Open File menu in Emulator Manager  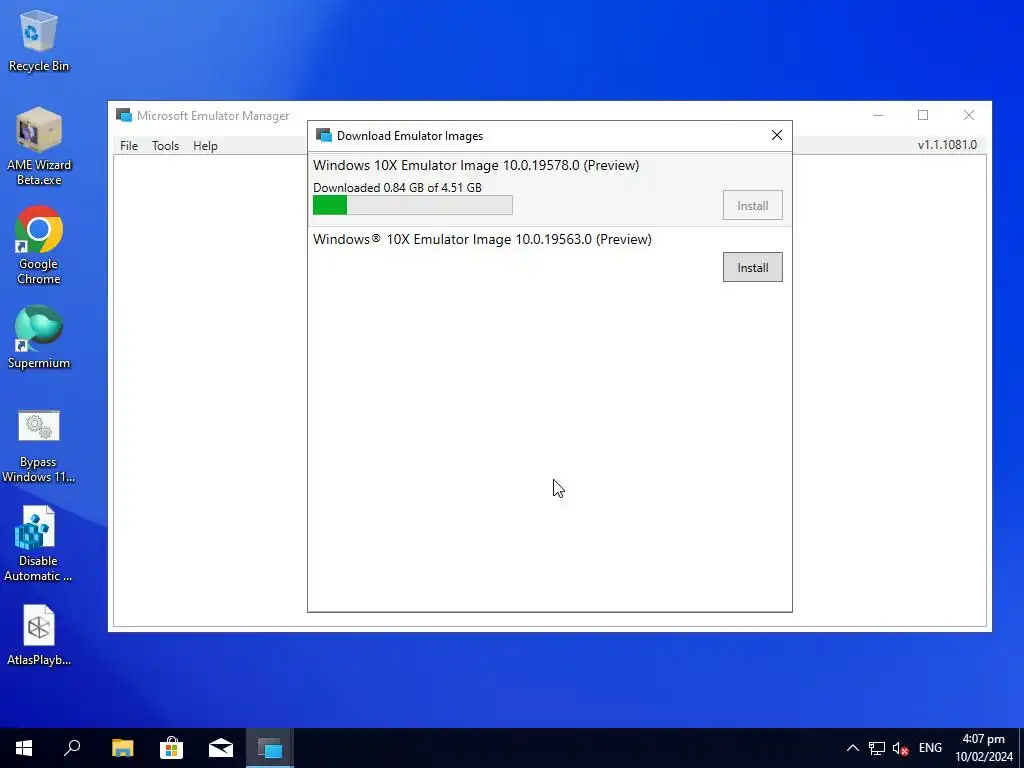click(129, 146)
